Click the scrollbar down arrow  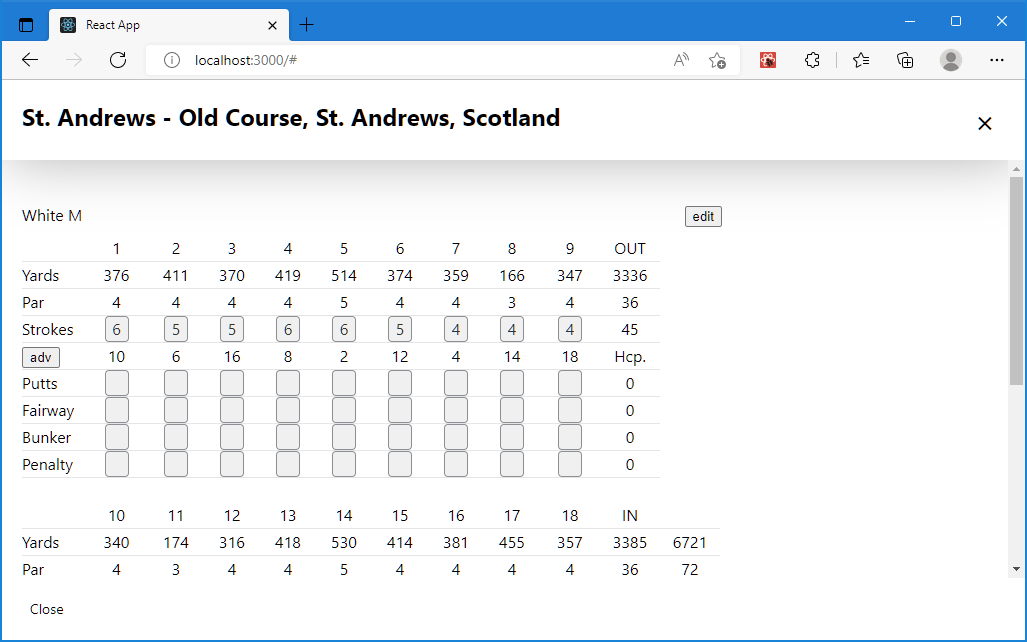[1016, 569]
